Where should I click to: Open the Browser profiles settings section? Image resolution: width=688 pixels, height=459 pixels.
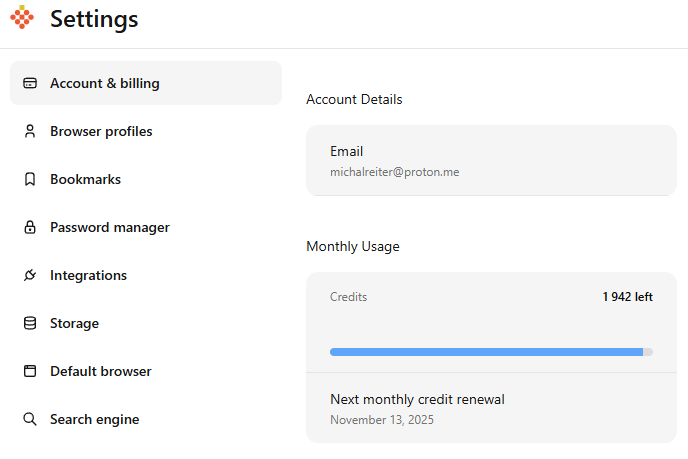(101, 131)
